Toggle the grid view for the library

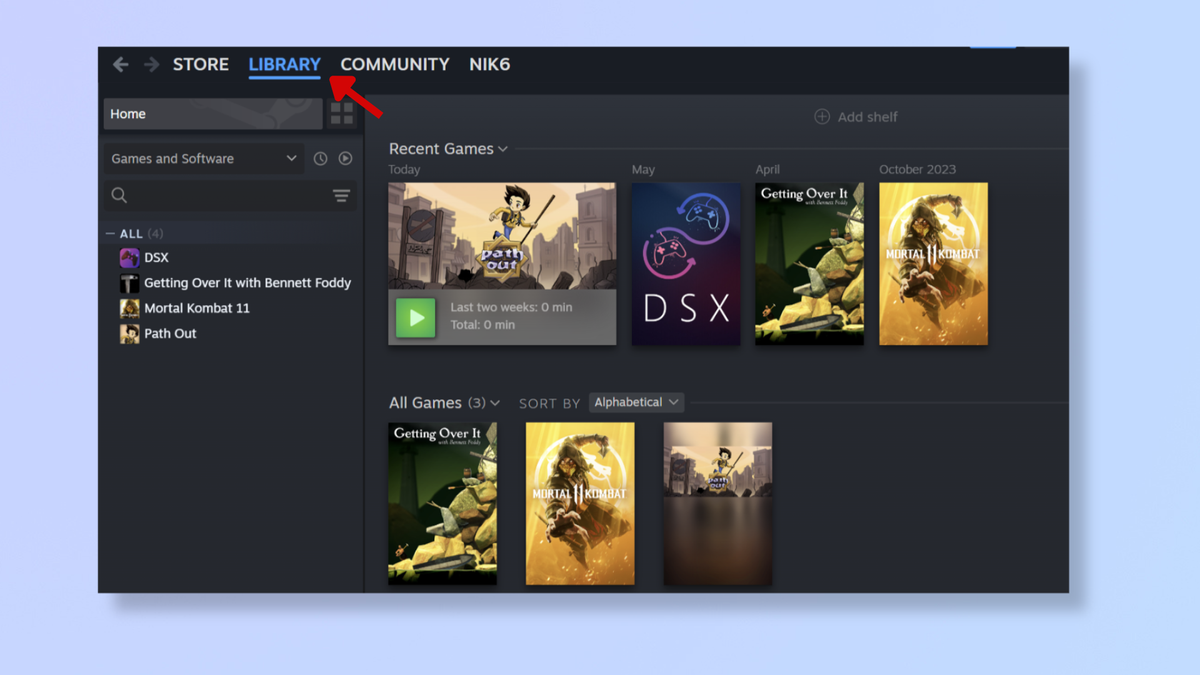(x=341, y=113)
